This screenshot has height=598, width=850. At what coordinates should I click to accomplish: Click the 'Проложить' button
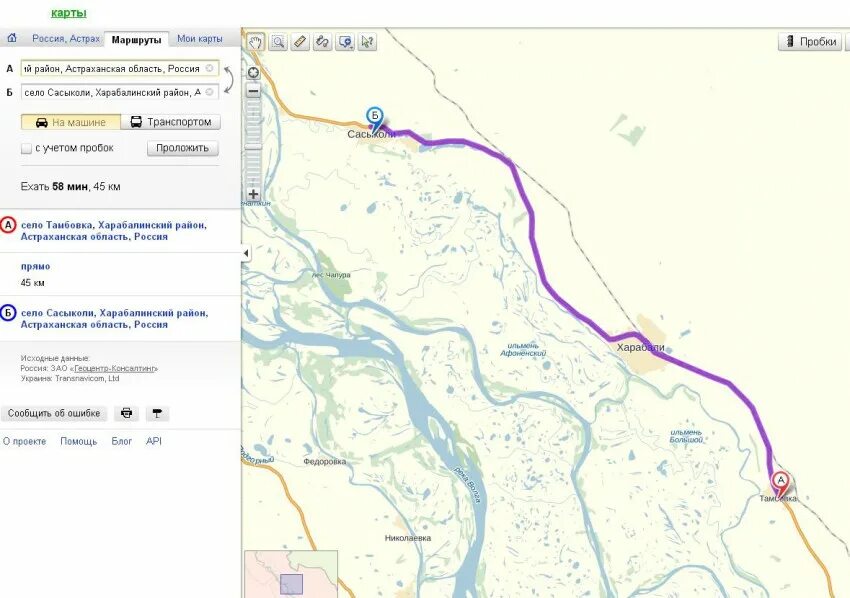(x=183, y=148)
